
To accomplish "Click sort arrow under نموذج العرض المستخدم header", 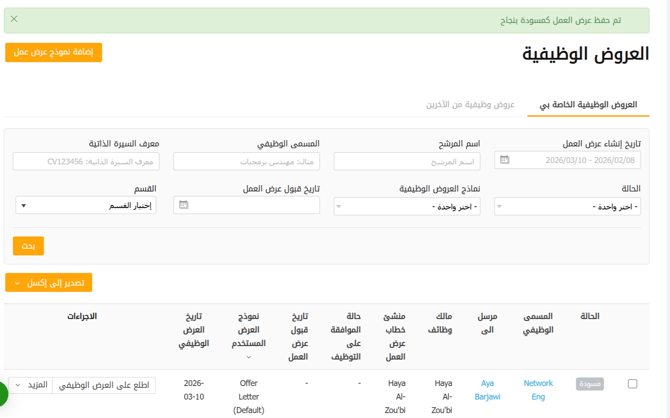I will click(249, 357).
